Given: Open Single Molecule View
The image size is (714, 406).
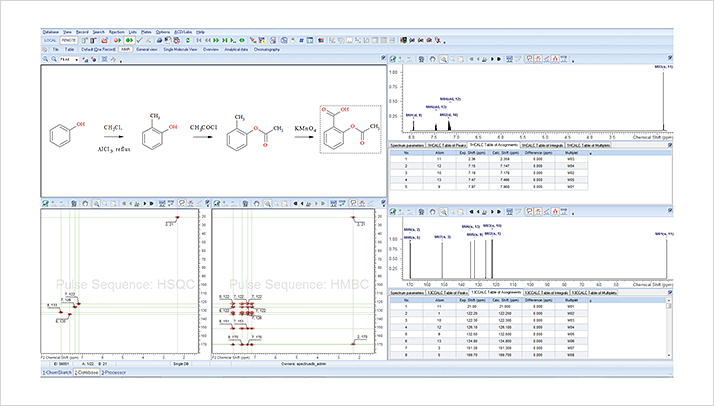Looking at the screenshot, I should point(180,49).
